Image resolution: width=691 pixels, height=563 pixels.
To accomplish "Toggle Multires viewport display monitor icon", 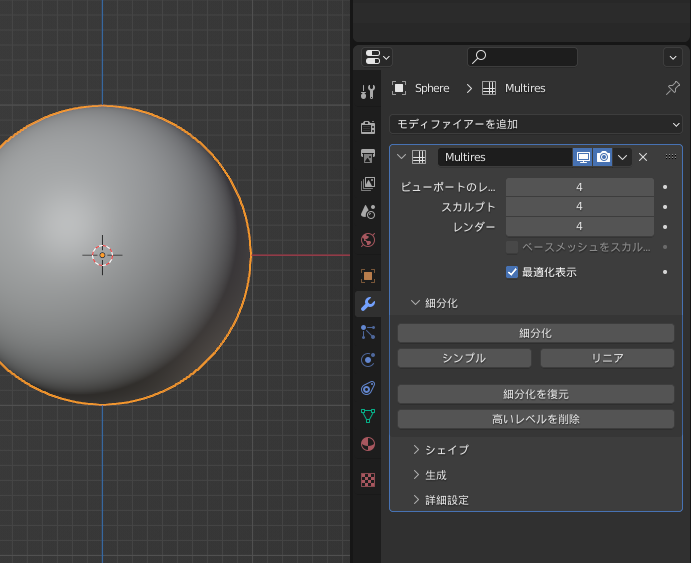I will pyautogui.click(x=583, y=157).
